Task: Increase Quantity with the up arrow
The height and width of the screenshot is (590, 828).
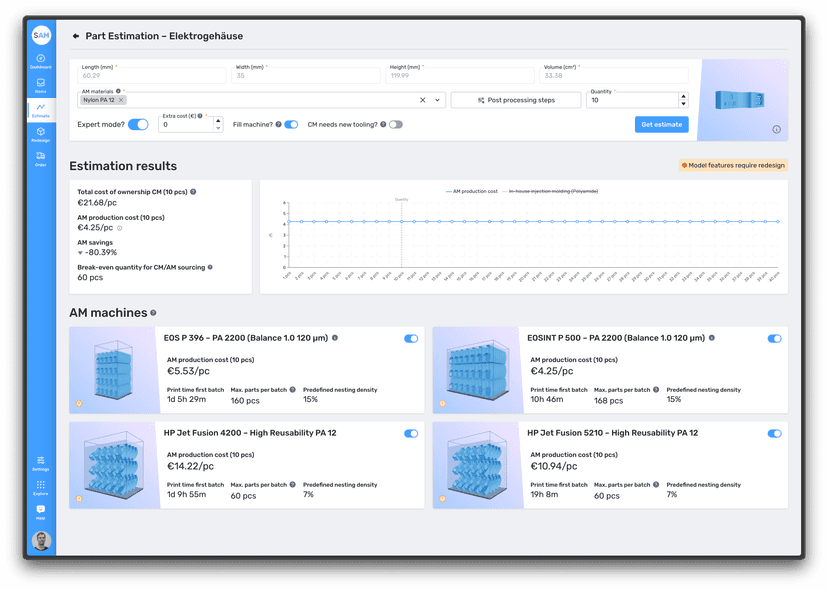Action: (x=683, y=97)
